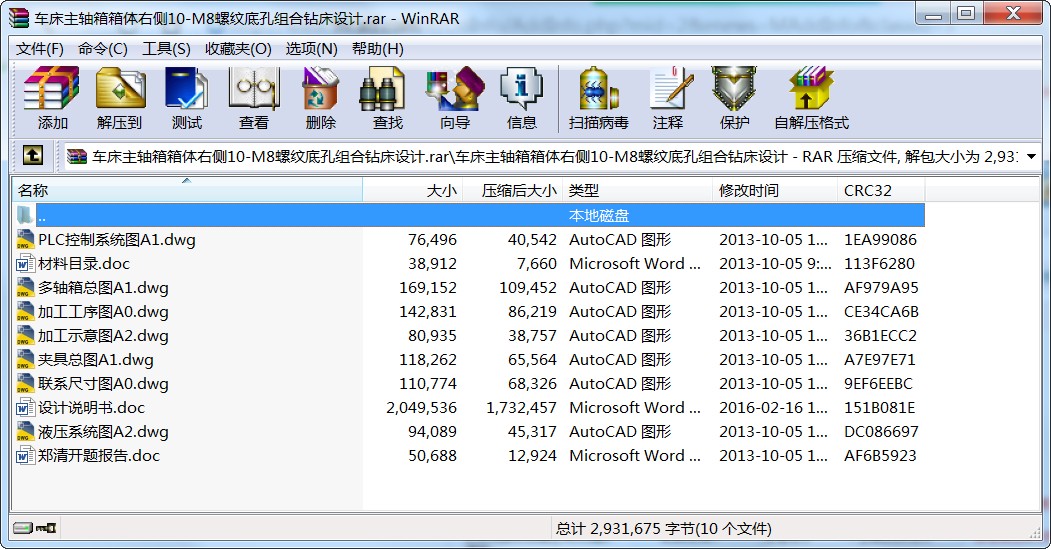This screenshot has height=549, width=1051.
Task: Click type cell Microsoft Word of 材料目录.doc
Action: click(x=634, y=263)
